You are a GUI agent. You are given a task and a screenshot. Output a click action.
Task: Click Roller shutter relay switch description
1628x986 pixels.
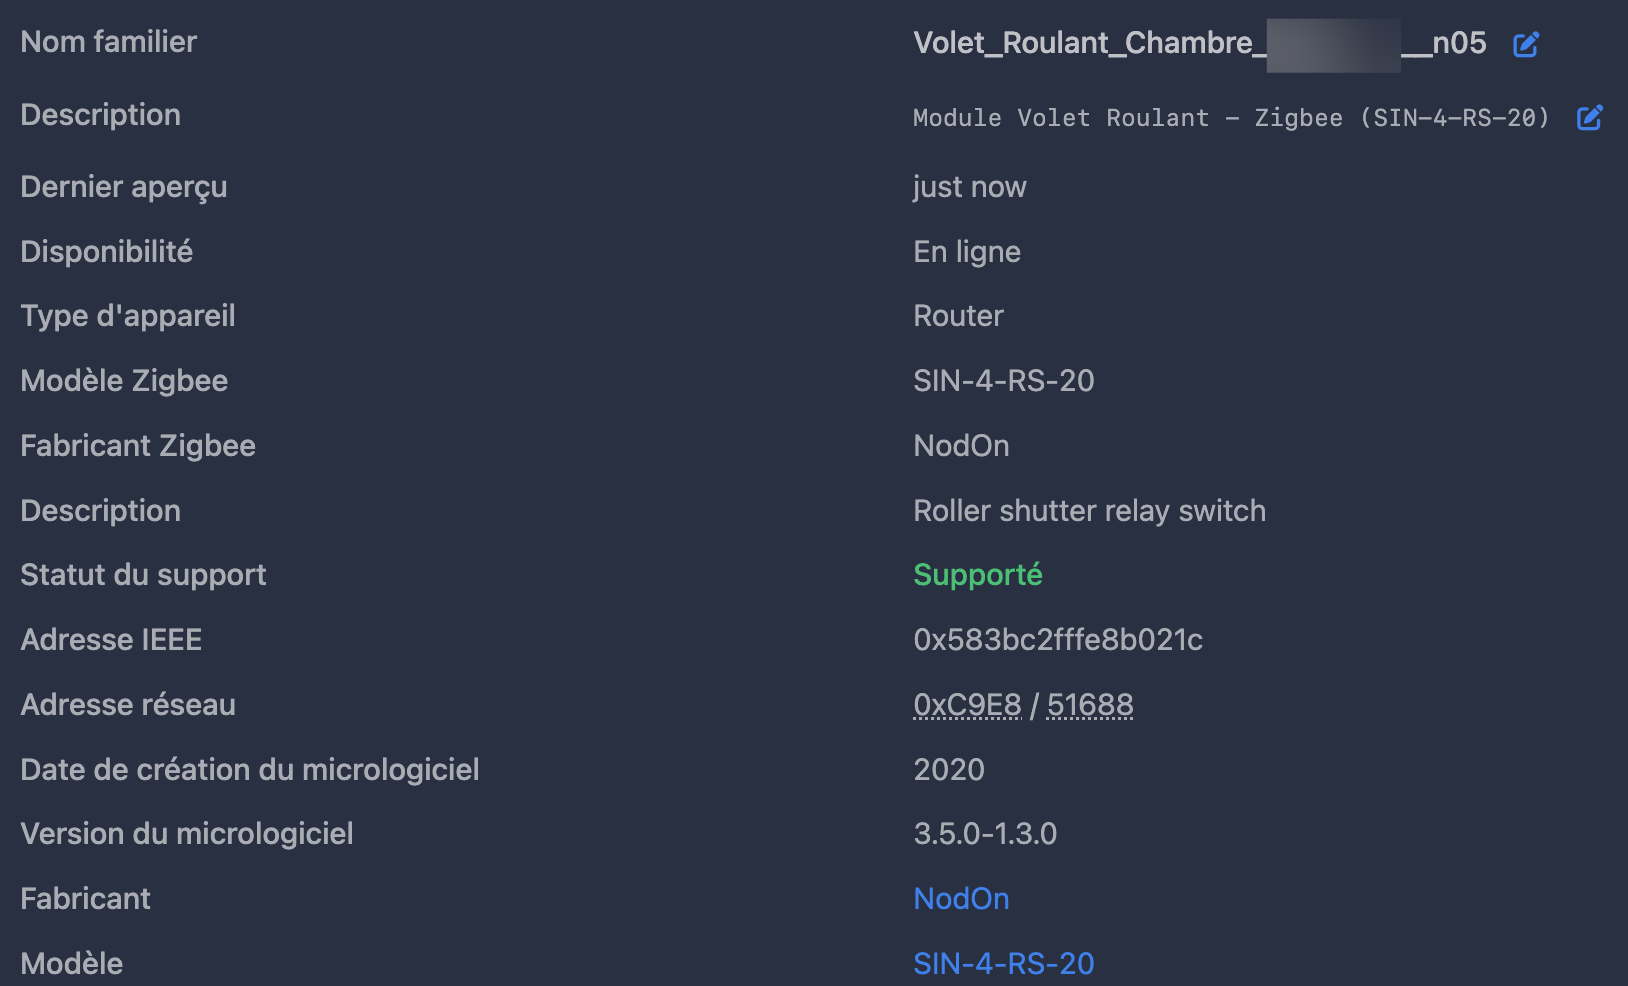tap(1089, 511)
